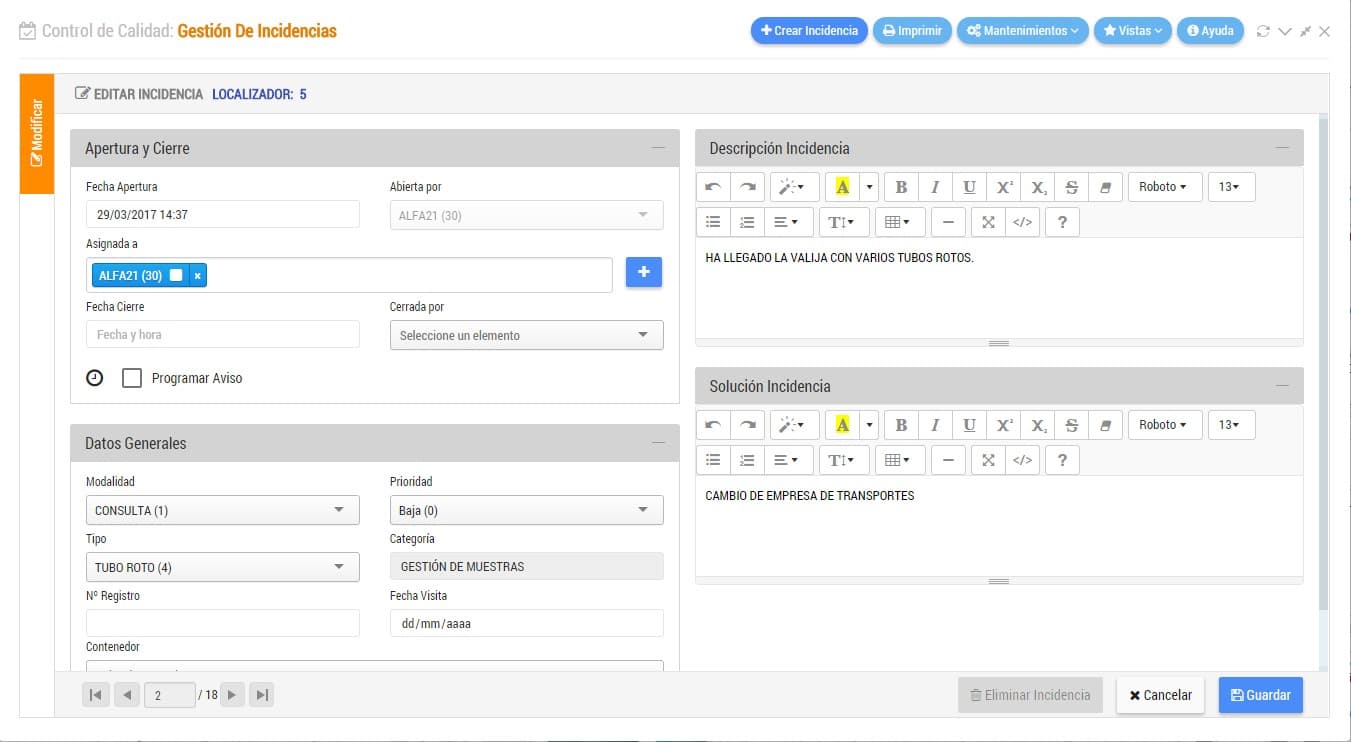Click redo in Descripción Incidencia editor

pos(747,187)
